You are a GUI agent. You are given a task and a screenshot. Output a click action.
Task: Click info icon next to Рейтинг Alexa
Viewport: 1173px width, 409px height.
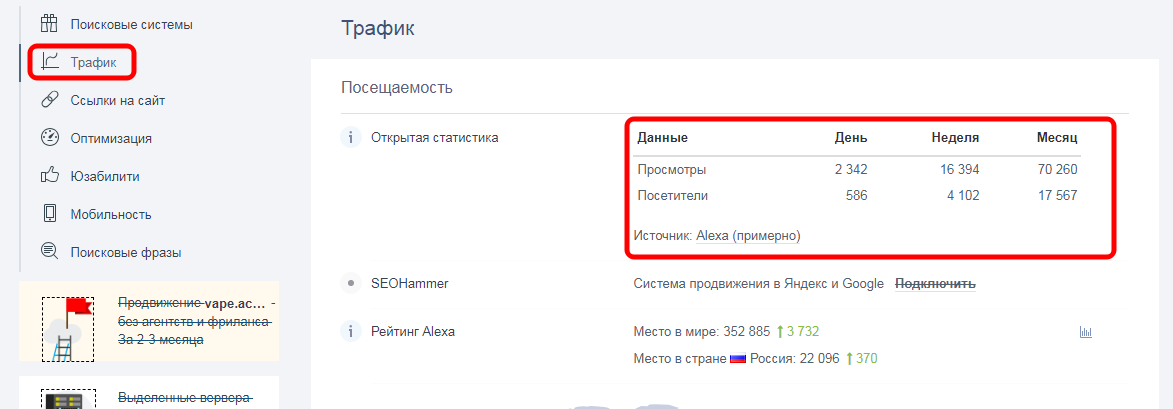point(350,331)
